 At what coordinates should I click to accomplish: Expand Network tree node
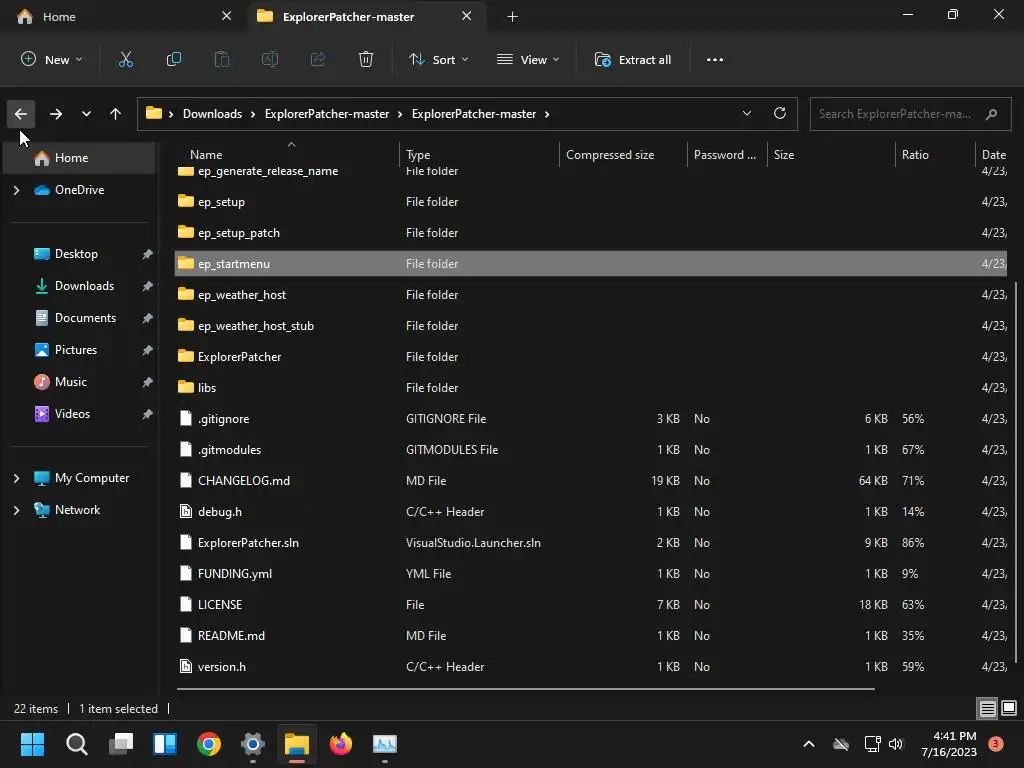click(x=17, y=510)
